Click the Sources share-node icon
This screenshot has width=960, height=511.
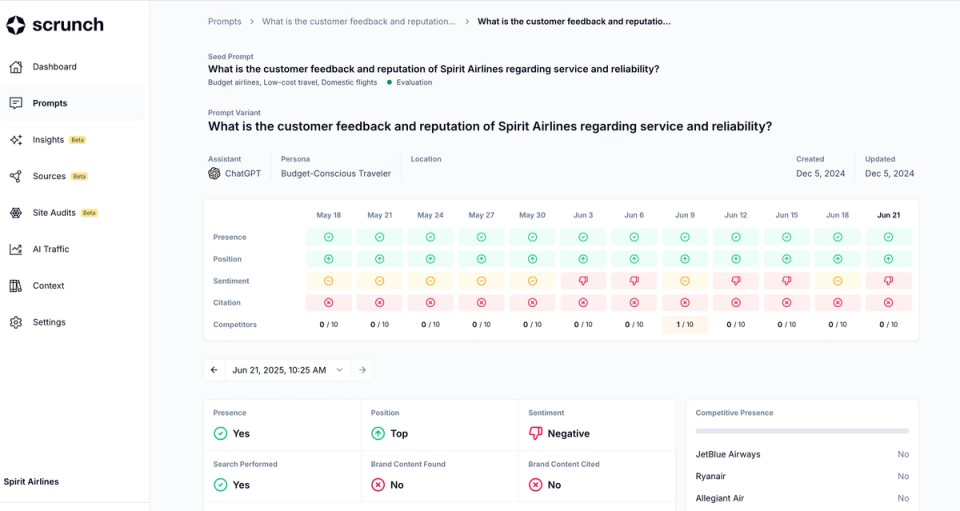point(16,176)
